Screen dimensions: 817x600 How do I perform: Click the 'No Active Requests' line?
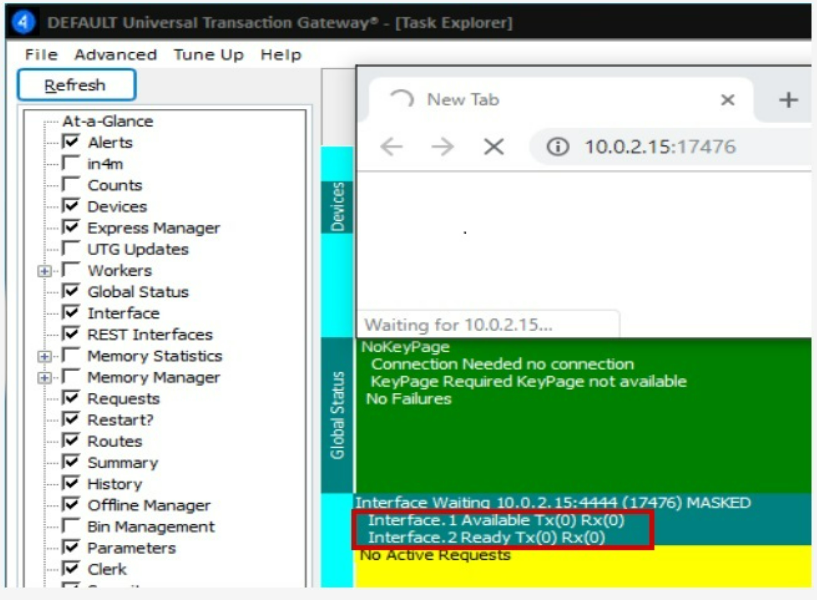point(435,555)
